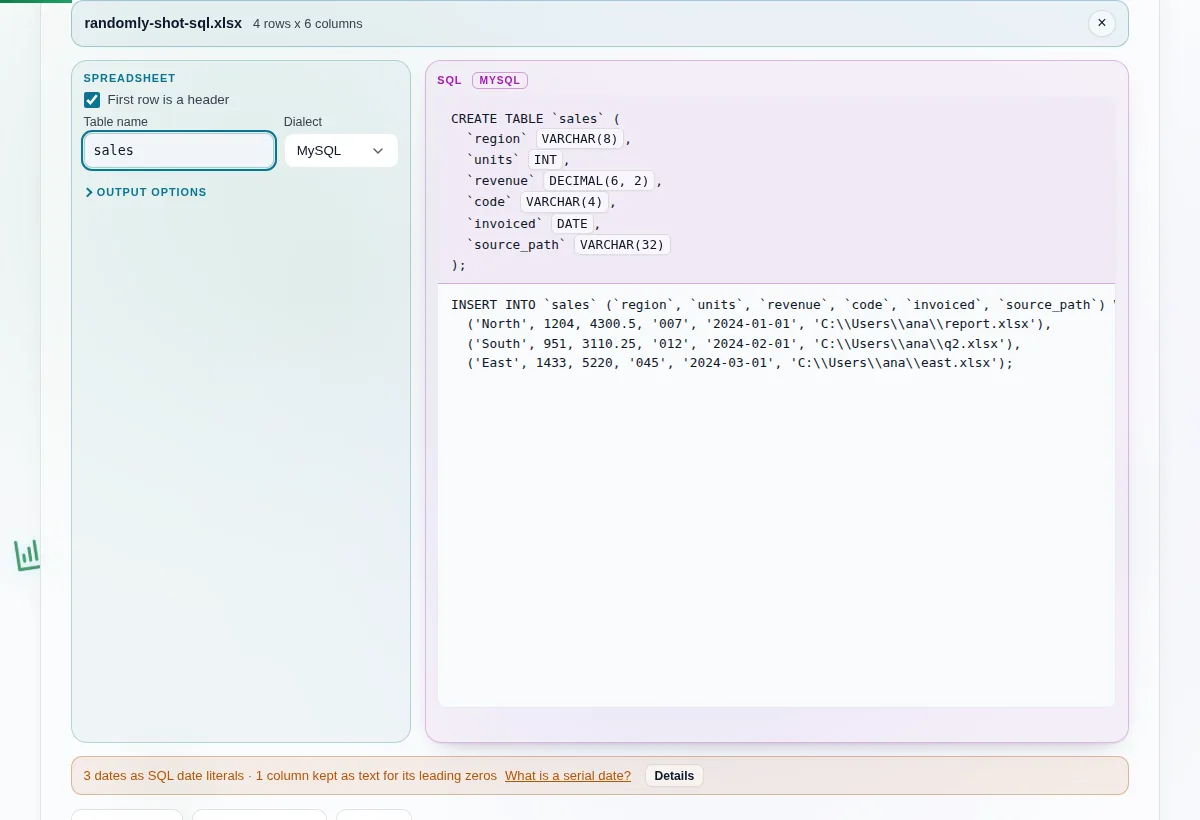Click the 'CREATE TABLE `sales` (' line
1200x820 pixels.
[536, 118]
